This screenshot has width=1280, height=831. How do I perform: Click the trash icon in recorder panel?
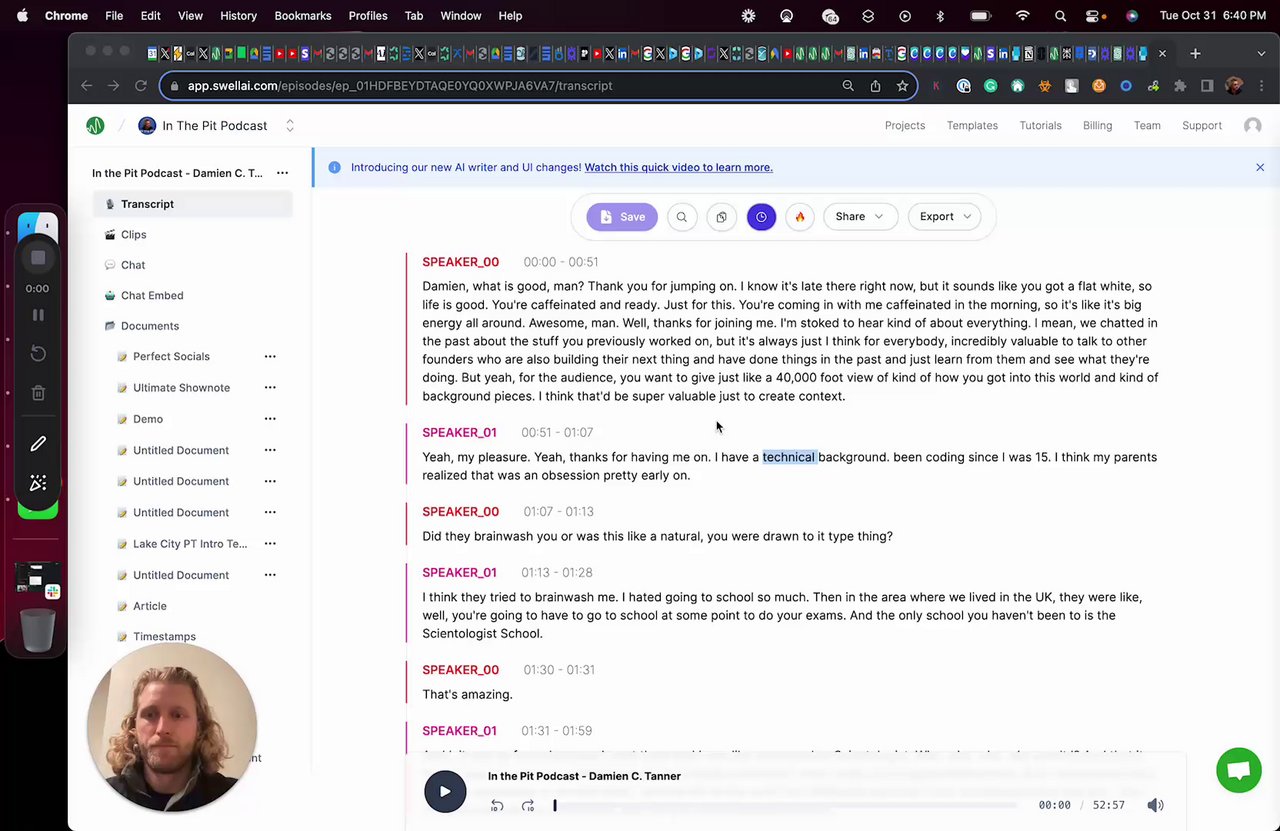pyautogui.click(x=38, y=394)
